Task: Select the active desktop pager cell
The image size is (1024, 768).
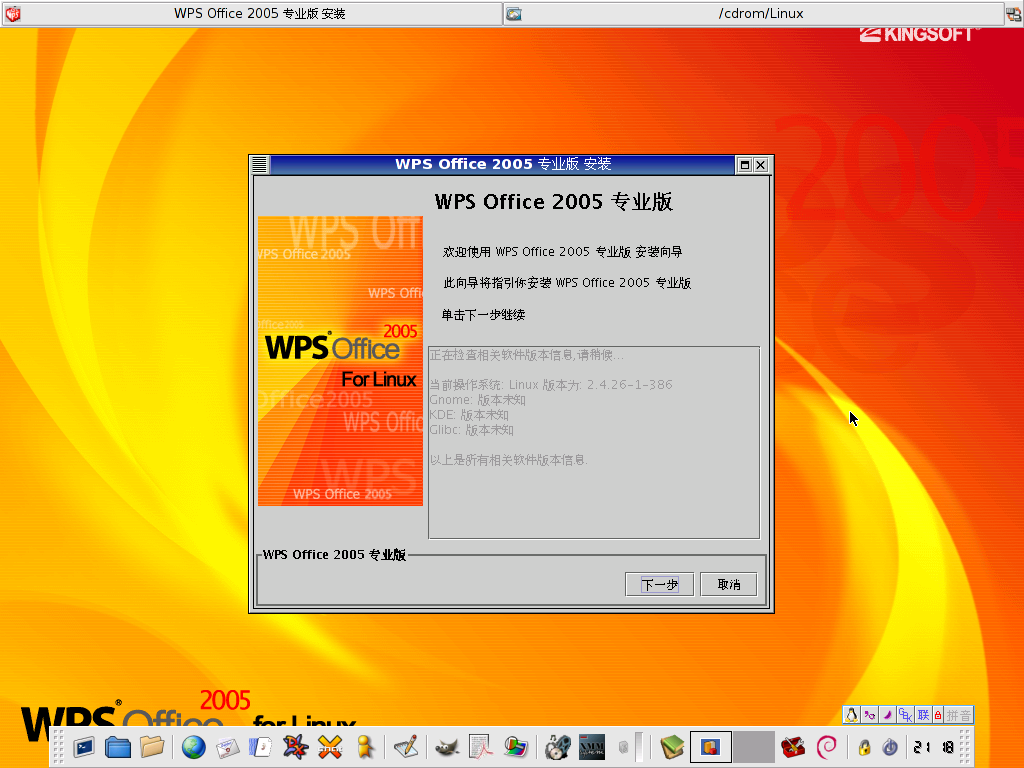Action: tap(711, 746)
